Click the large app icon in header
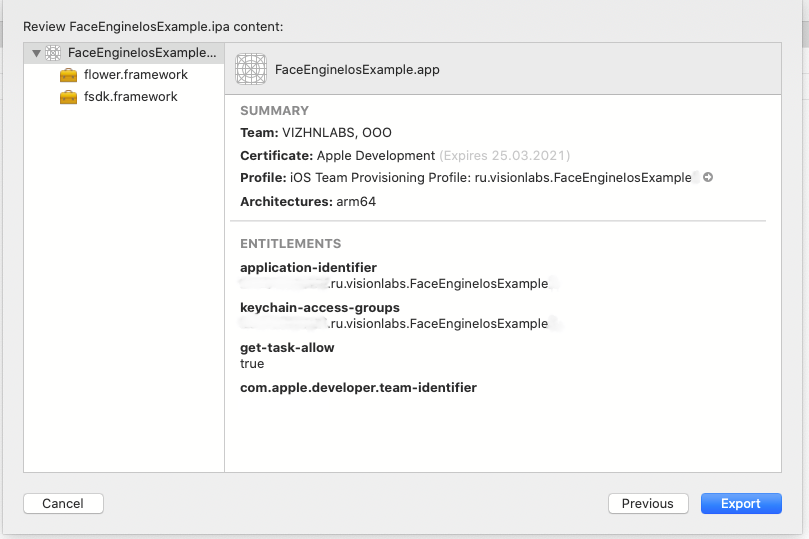Viewport: 809px width, 539px height. pyautogui.click(x=250, y=70)
